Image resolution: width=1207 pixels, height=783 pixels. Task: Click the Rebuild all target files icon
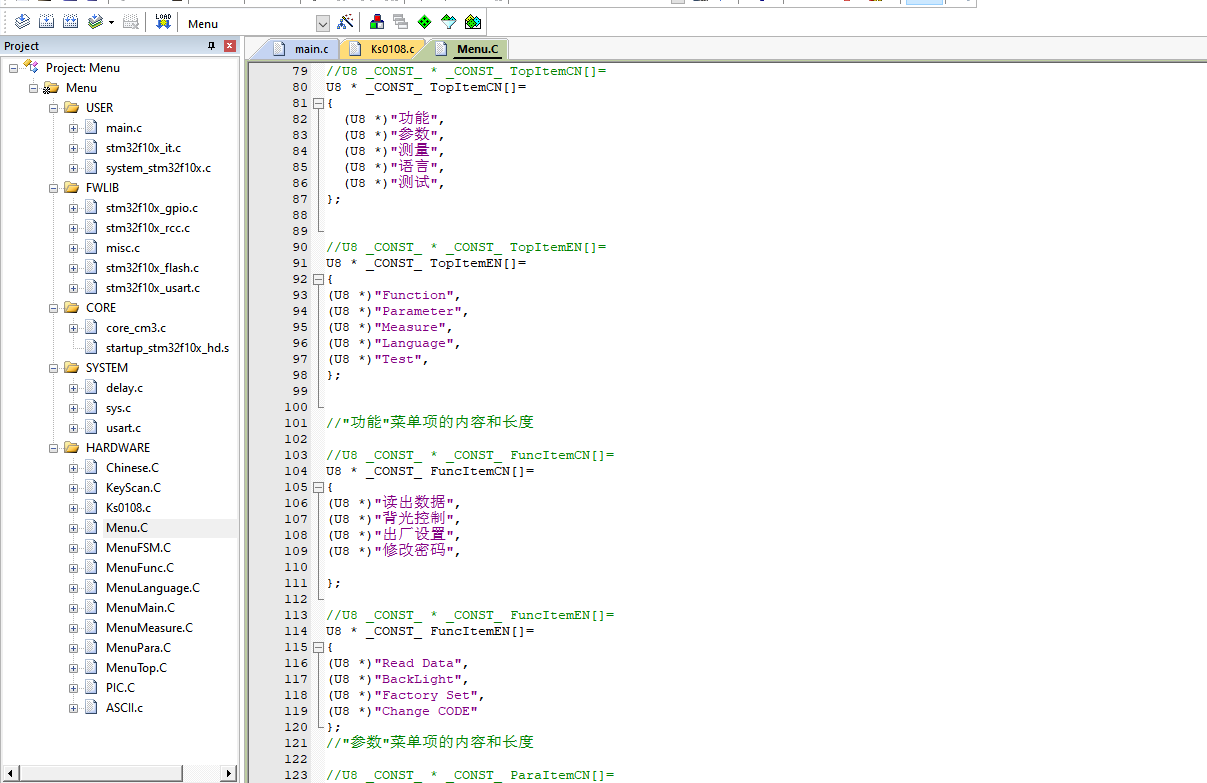click(x=70, y=22)
